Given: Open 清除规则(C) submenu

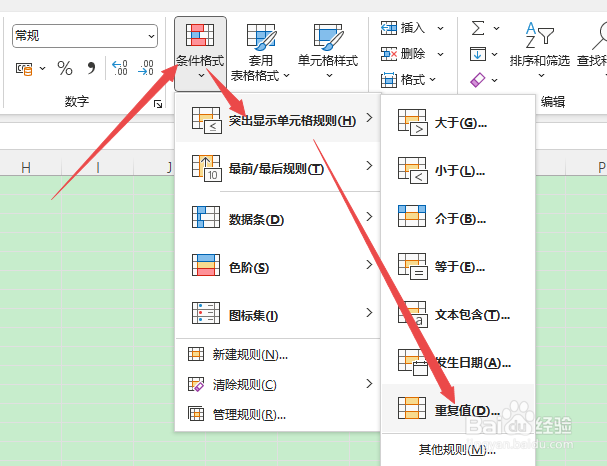Looking at the screenshot, I should coord(278,384).
